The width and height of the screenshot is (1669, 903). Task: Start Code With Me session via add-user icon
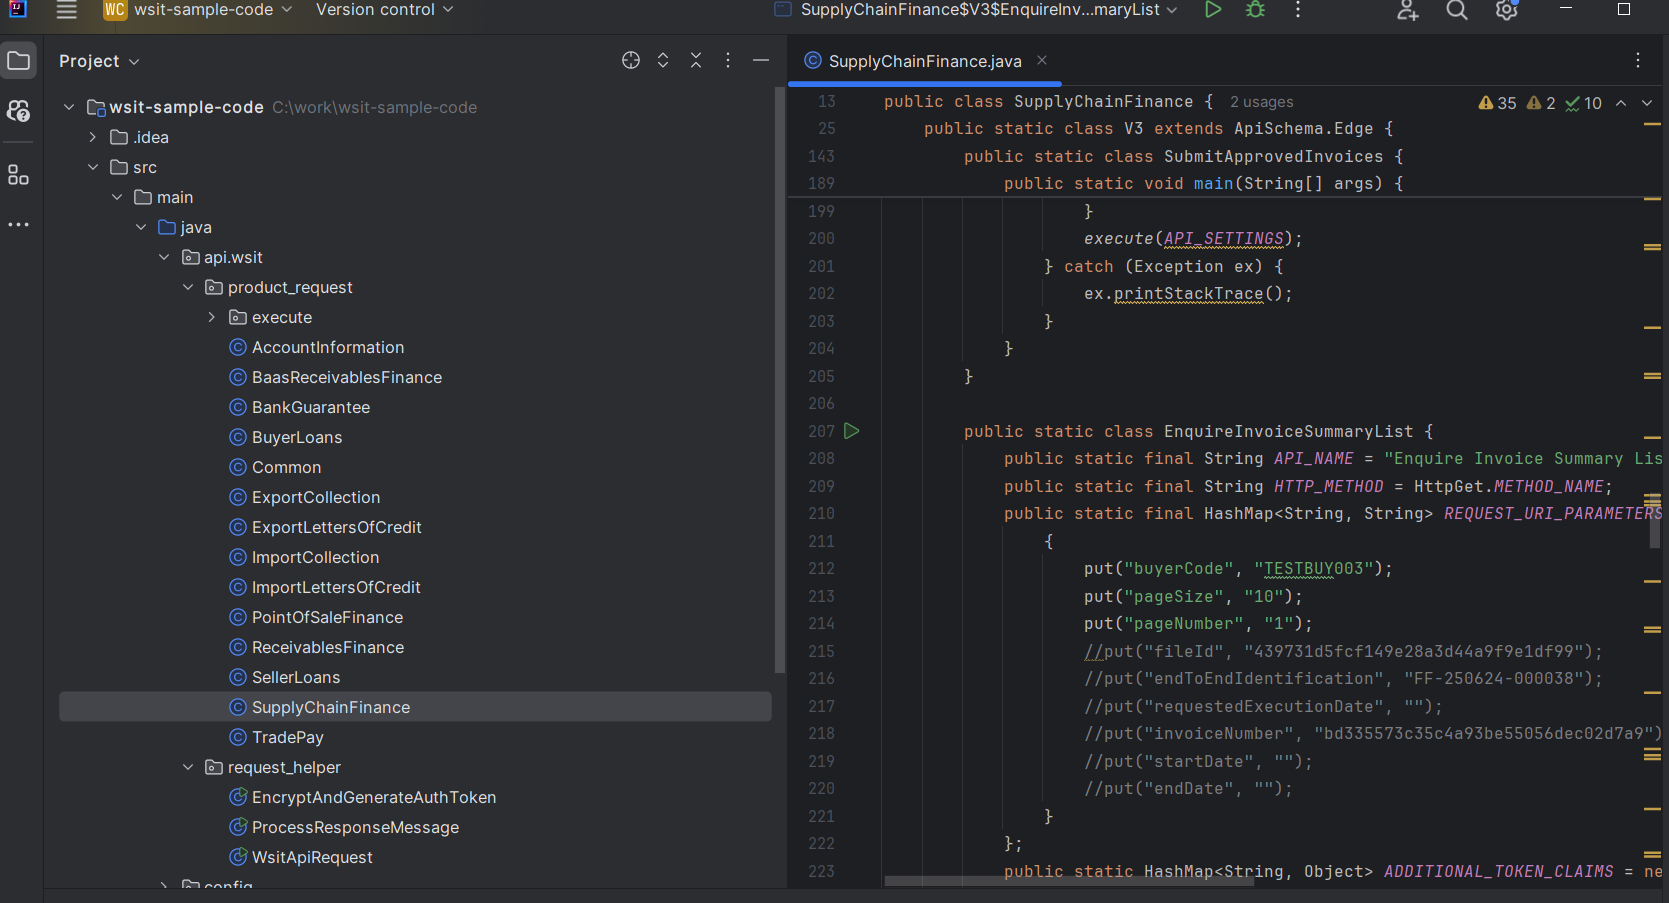tap(1407, 10)
